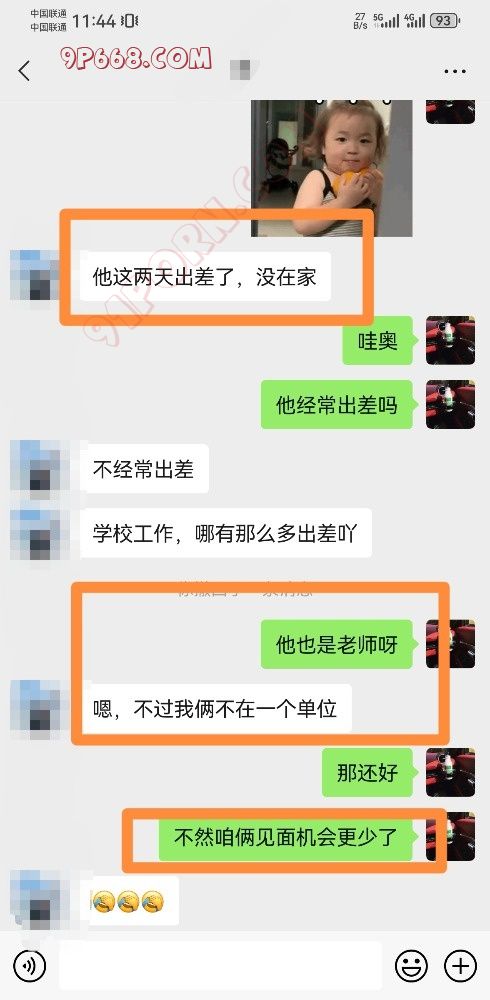Image resolution: width=490 pixels, height=1000 pixels.
Task: Open the plus attachments menu
Action: point(460,966)
